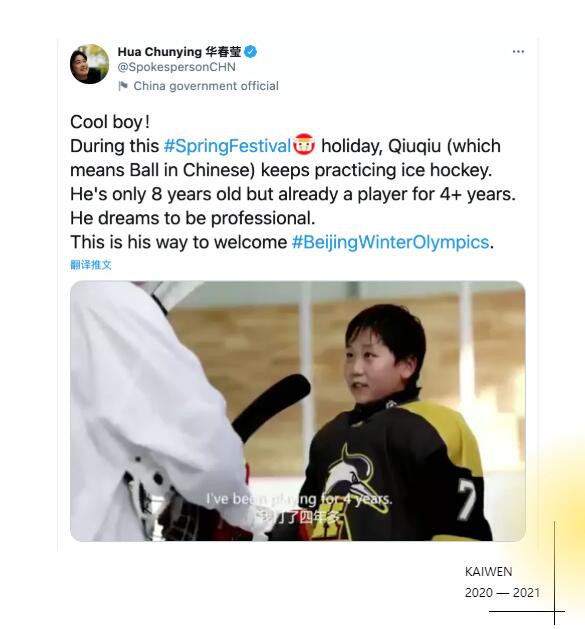
Task: Click the Hua Chunying display name
Action: (179, 52)
